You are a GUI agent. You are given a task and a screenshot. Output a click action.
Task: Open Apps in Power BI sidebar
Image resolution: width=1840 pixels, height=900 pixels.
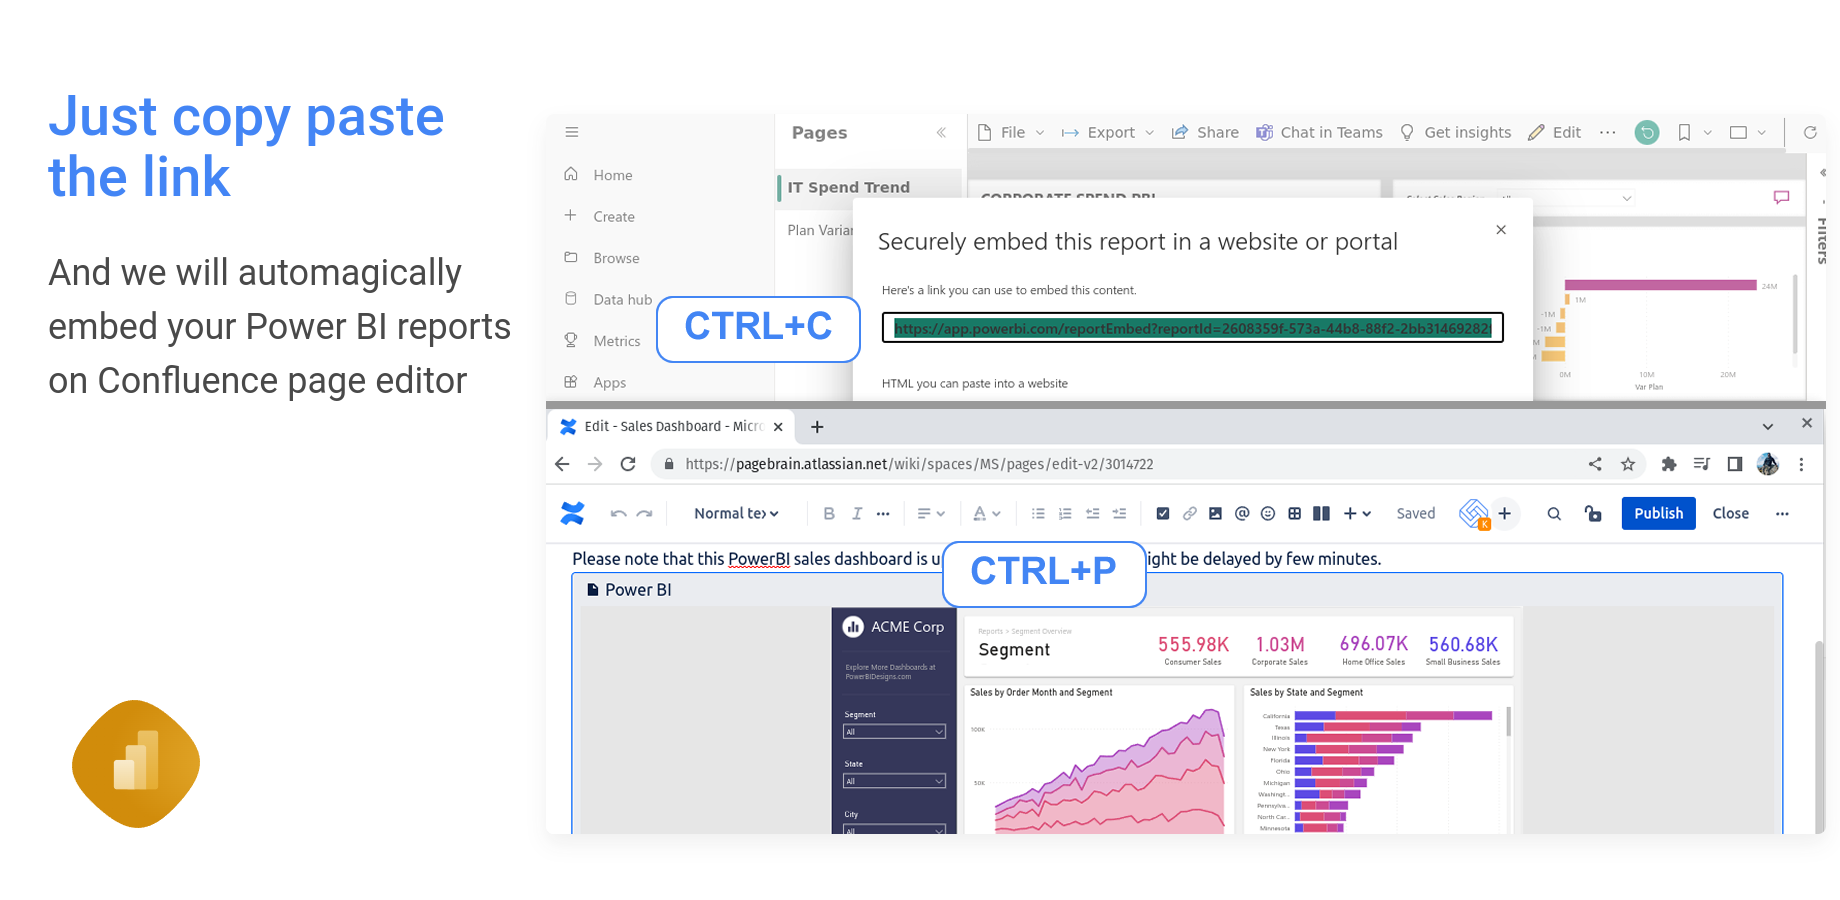pos(595,382)
